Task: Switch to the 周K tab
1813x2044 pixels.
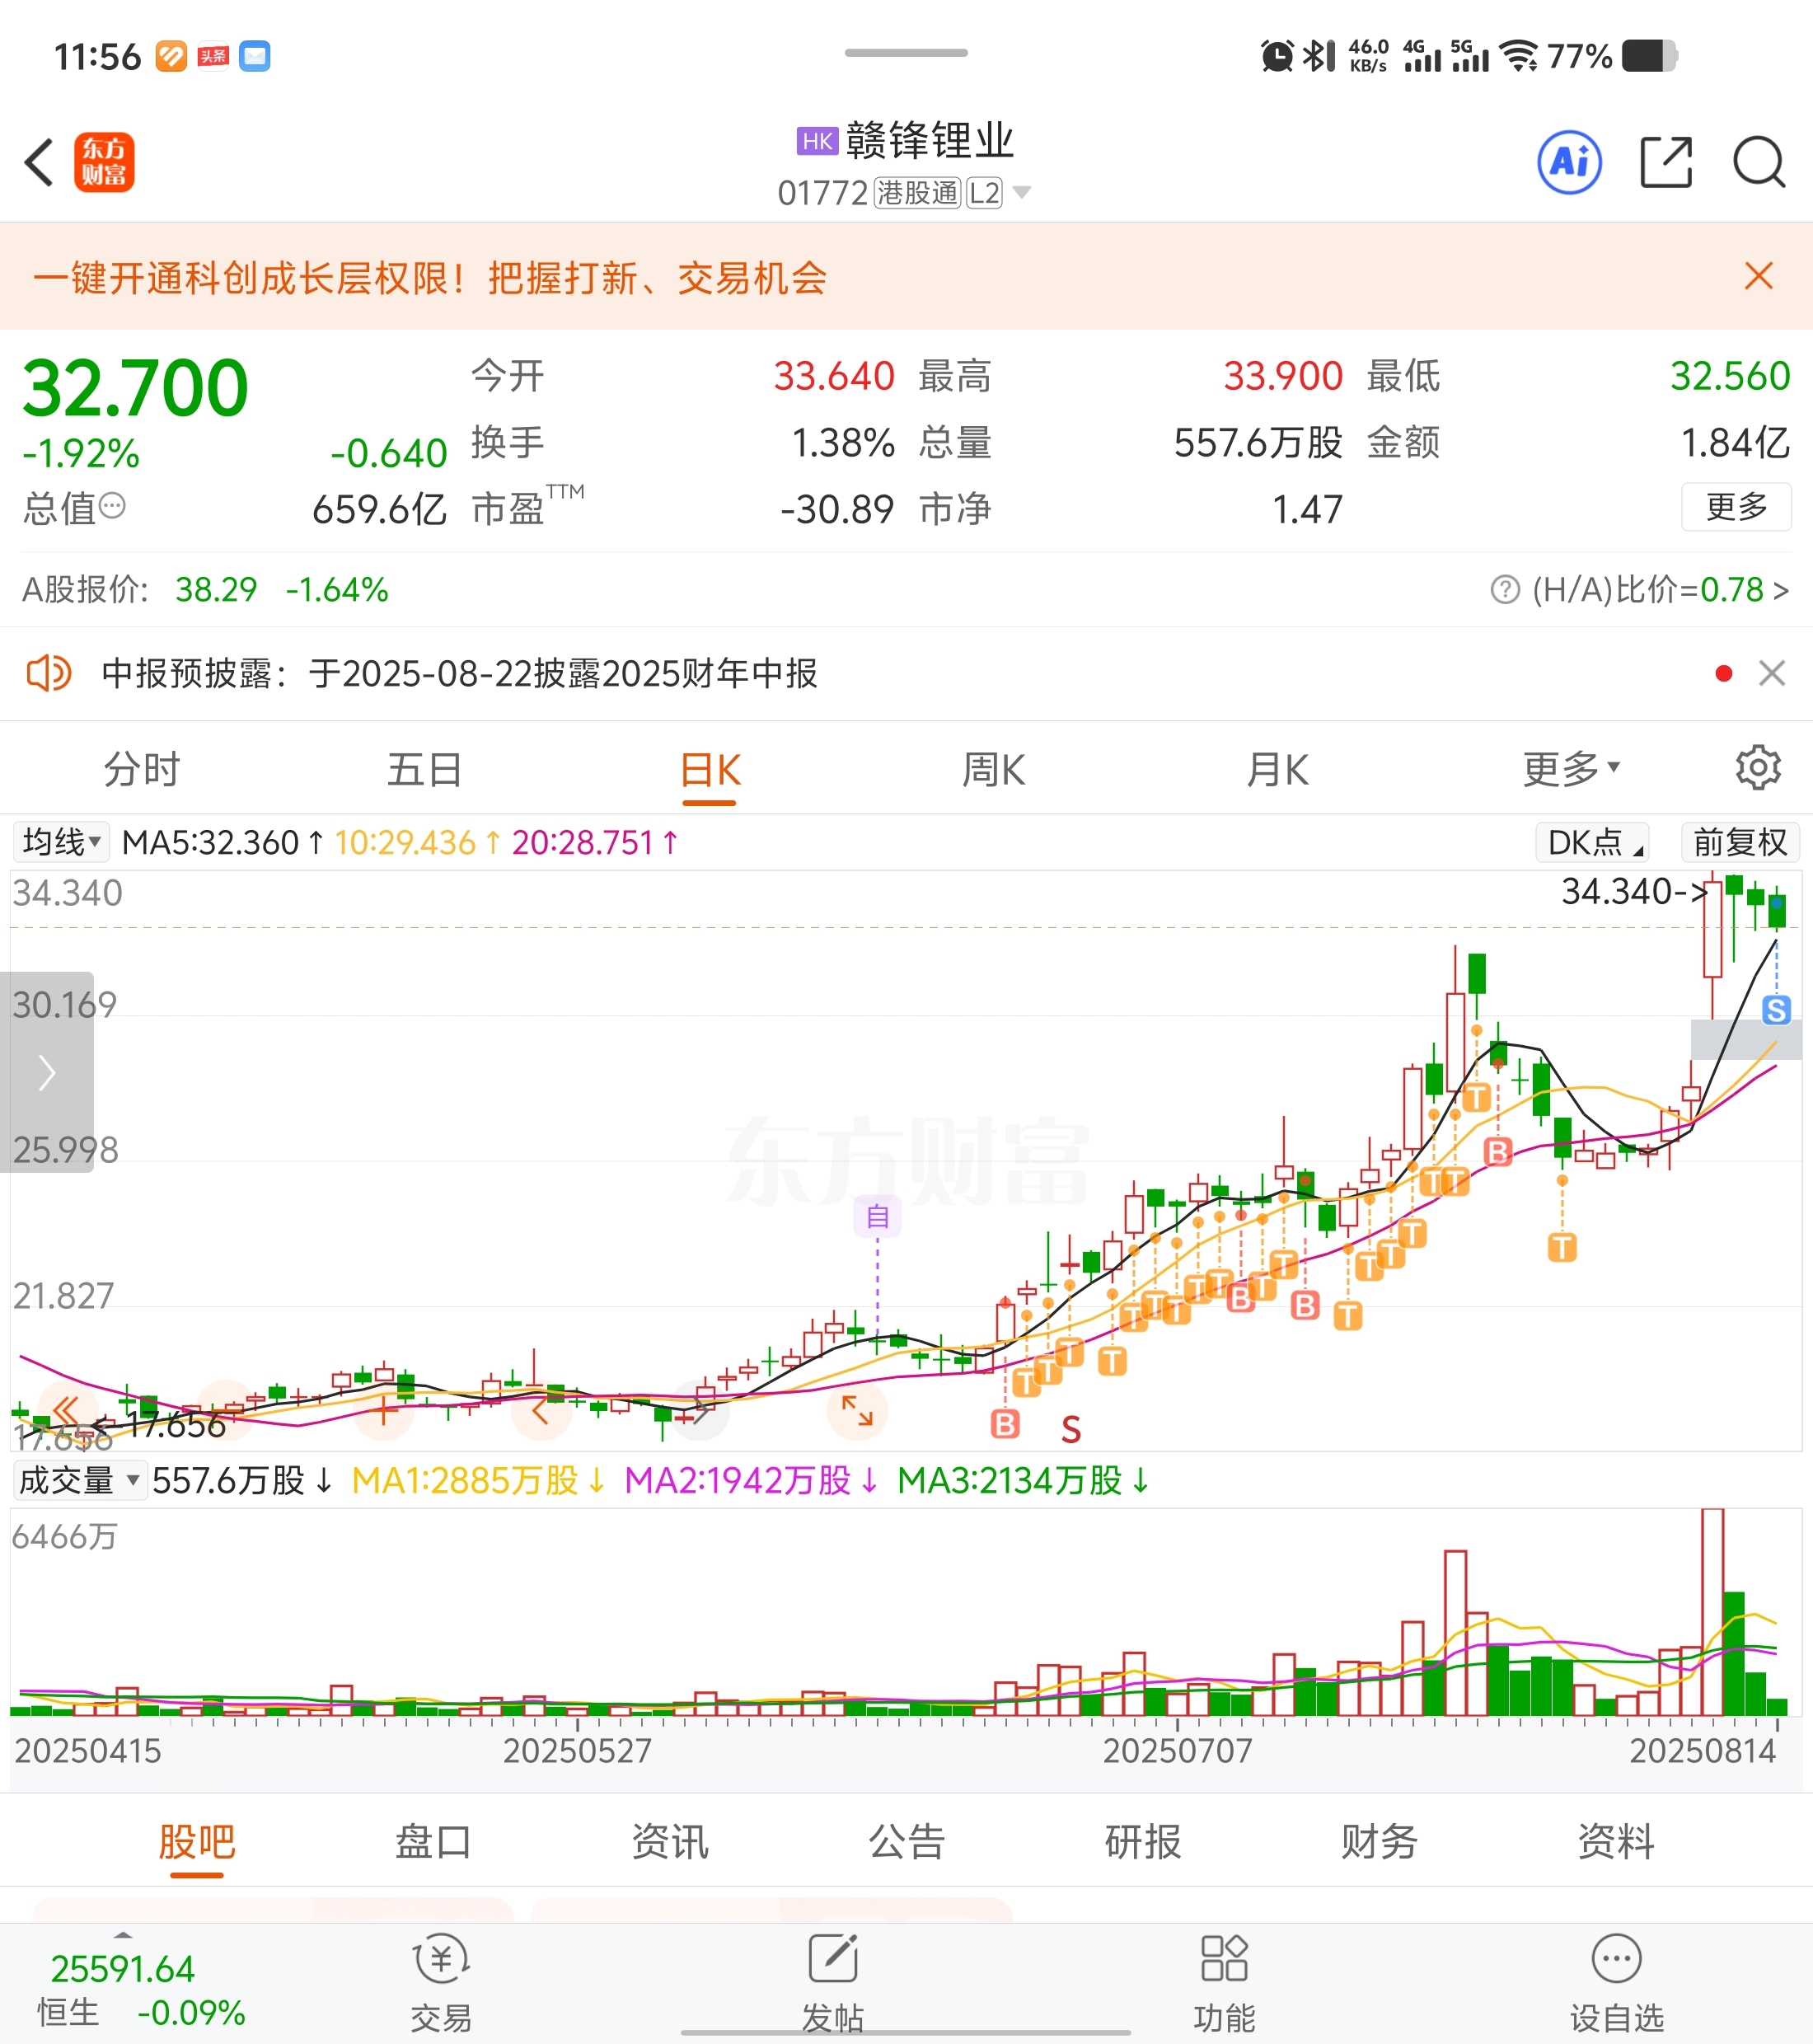Action: pyautogui.click(x=993, y=770)
